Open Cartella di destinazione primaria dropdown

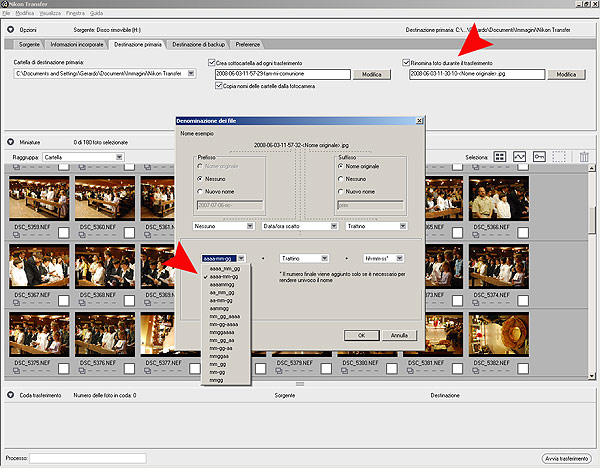(x=191, y=73)
